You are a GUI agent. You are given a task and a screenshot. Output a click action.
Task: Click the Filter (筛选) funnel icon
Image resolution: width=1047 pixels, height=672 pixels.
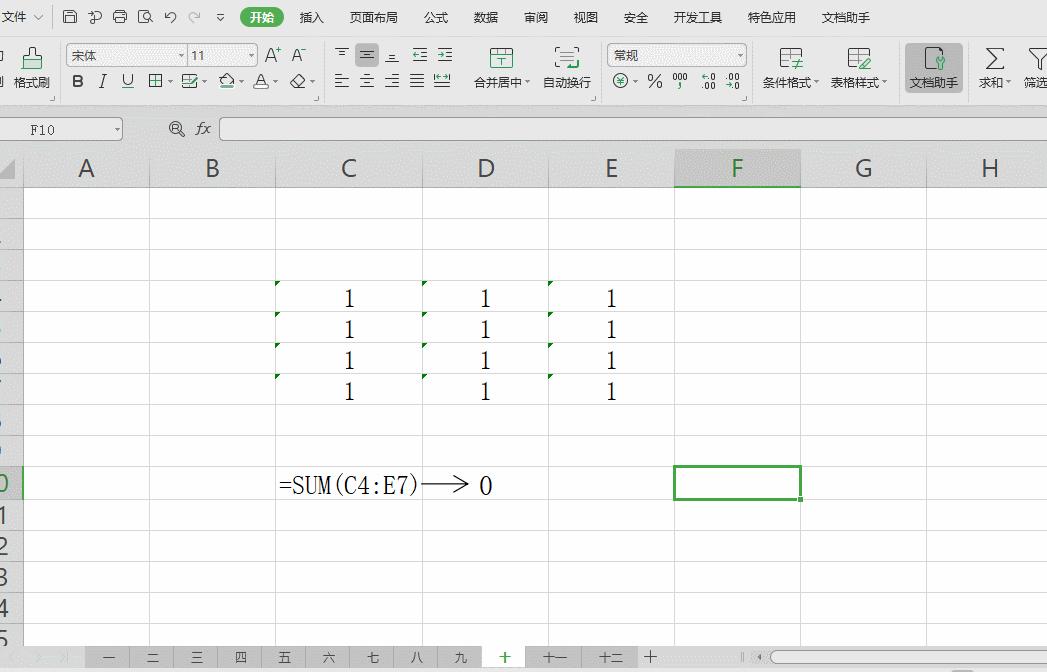tap(1036, 58)
